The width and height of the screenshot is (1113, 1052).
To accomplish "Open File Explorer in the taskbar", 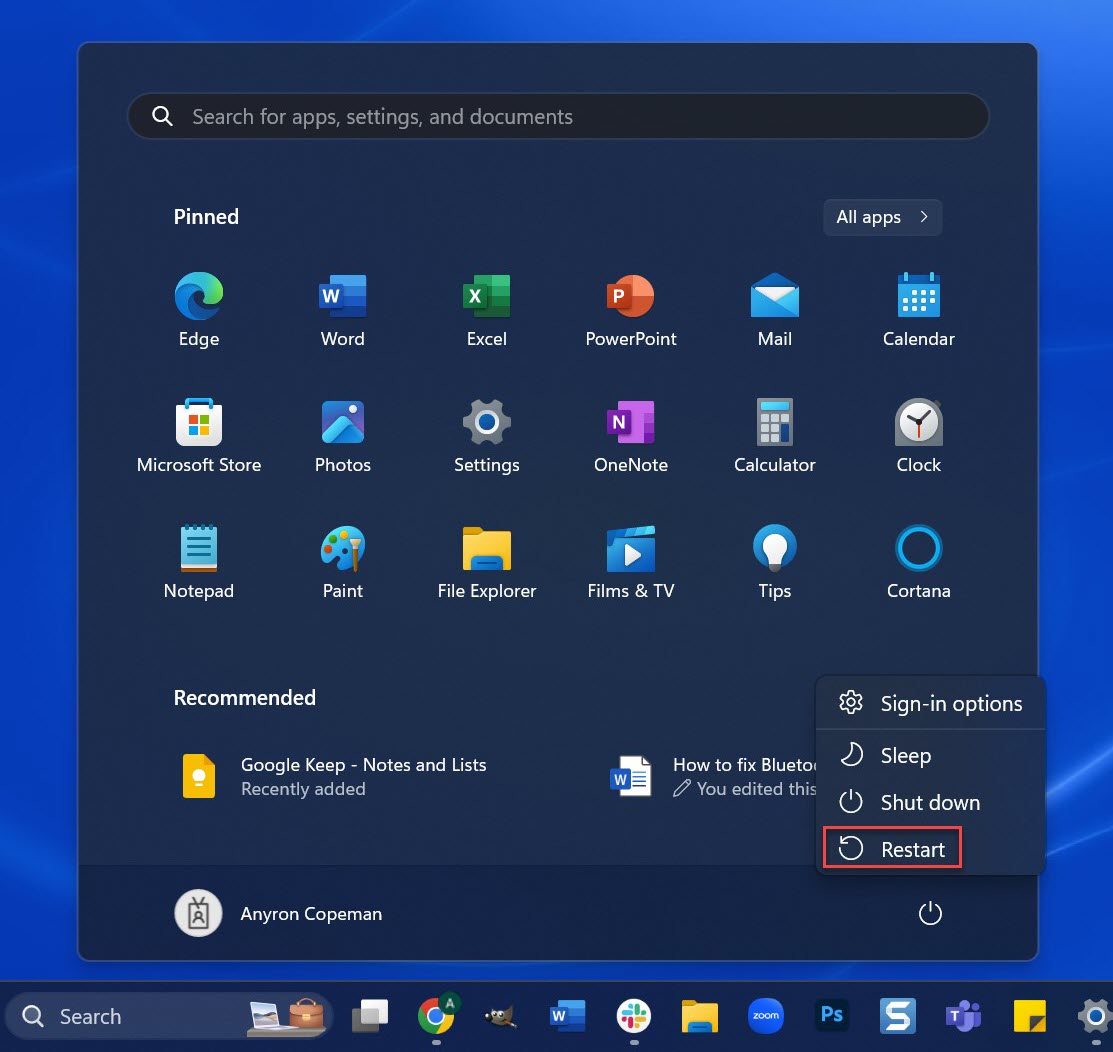I will click(x=700, y=1016).
